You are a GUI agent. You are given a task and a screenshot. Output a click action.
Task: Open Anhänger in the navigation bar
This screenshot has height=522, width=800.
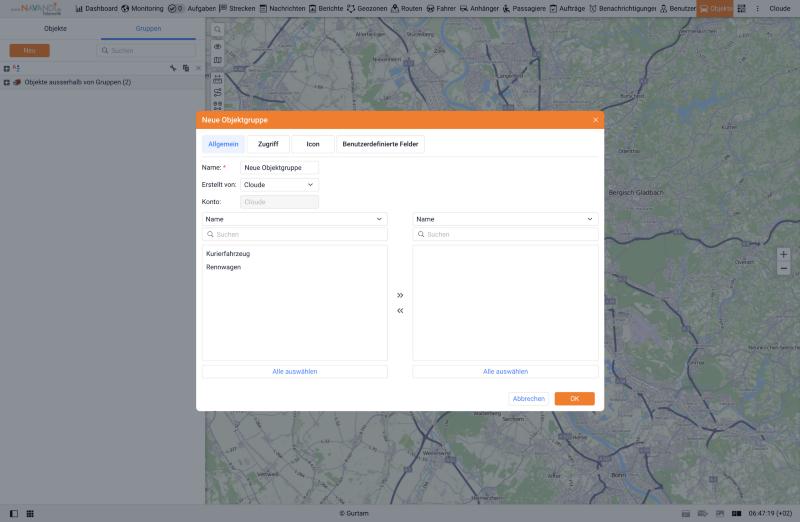tap(479, 9)
